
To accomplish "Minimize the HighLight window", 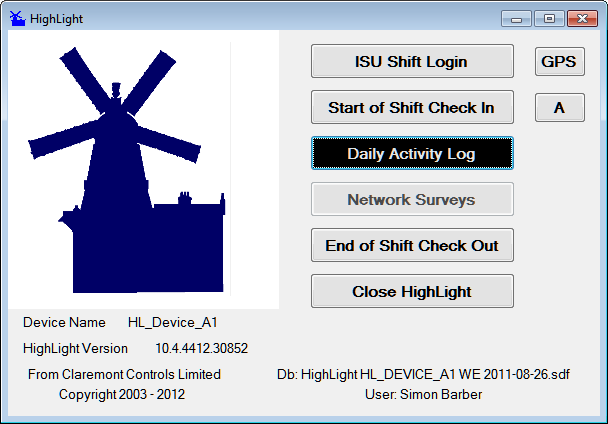I will point(519,18).
